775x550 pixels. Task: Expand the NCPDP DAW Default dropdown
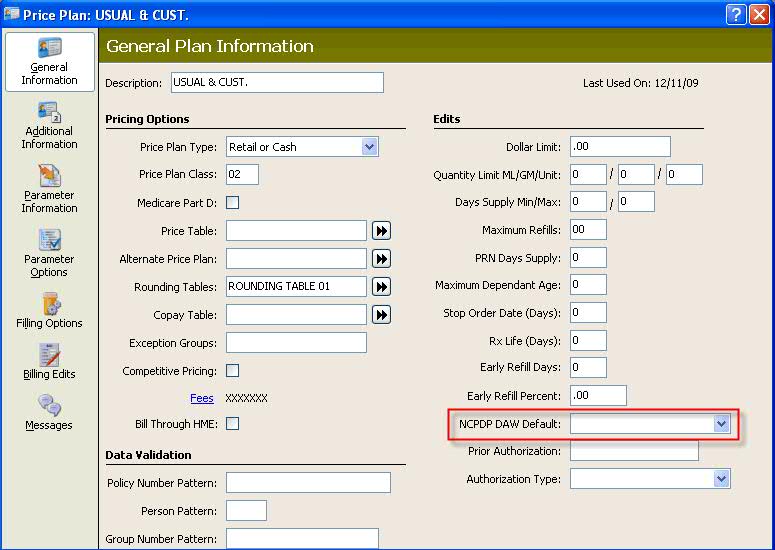[722, 423]
